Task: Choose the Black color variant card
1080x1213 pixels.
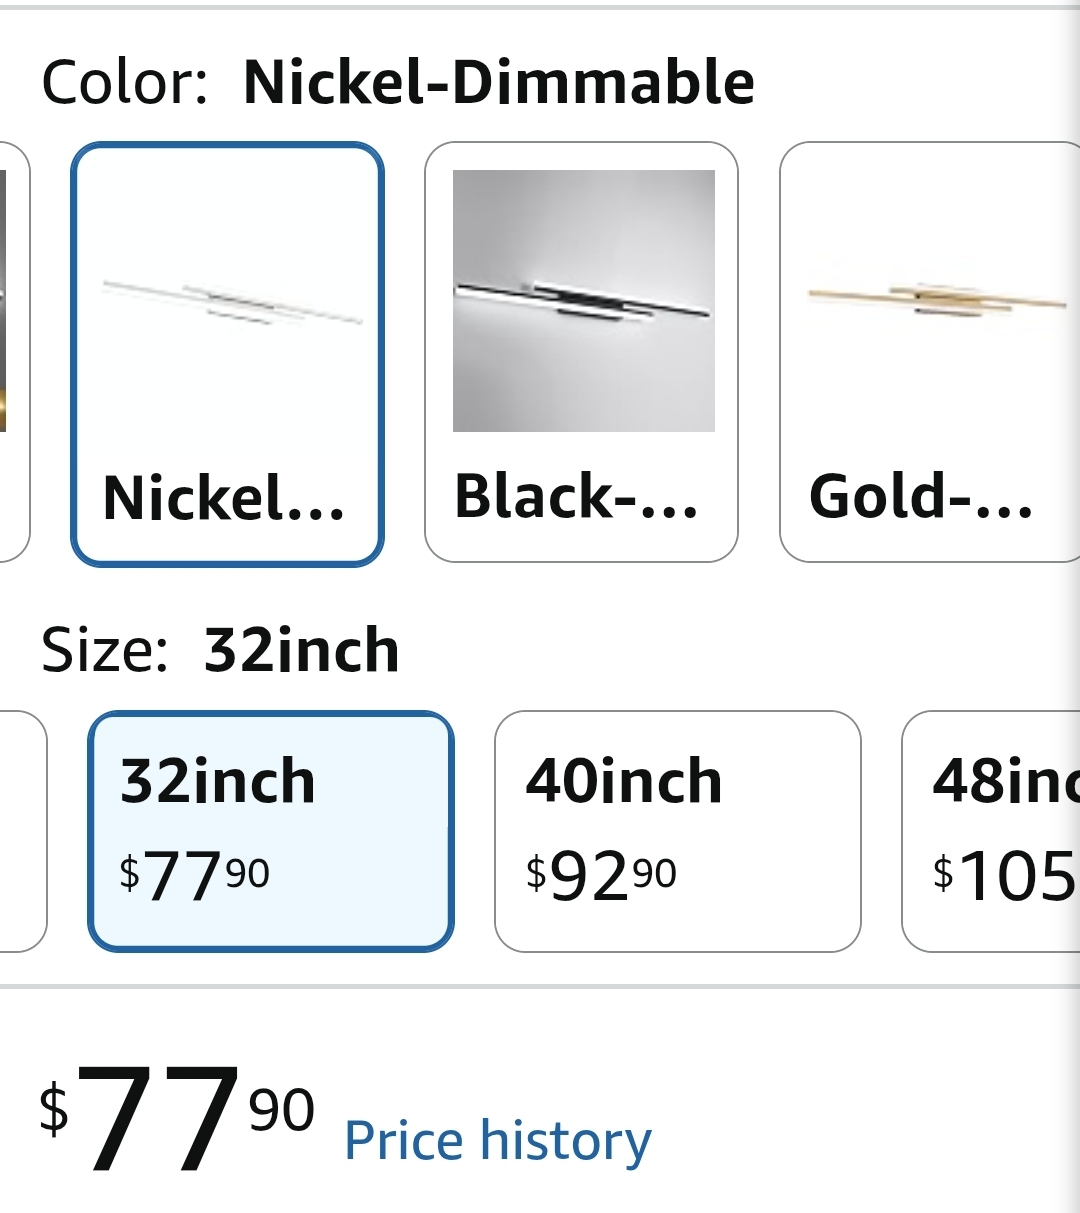Action: click(581, 352)
